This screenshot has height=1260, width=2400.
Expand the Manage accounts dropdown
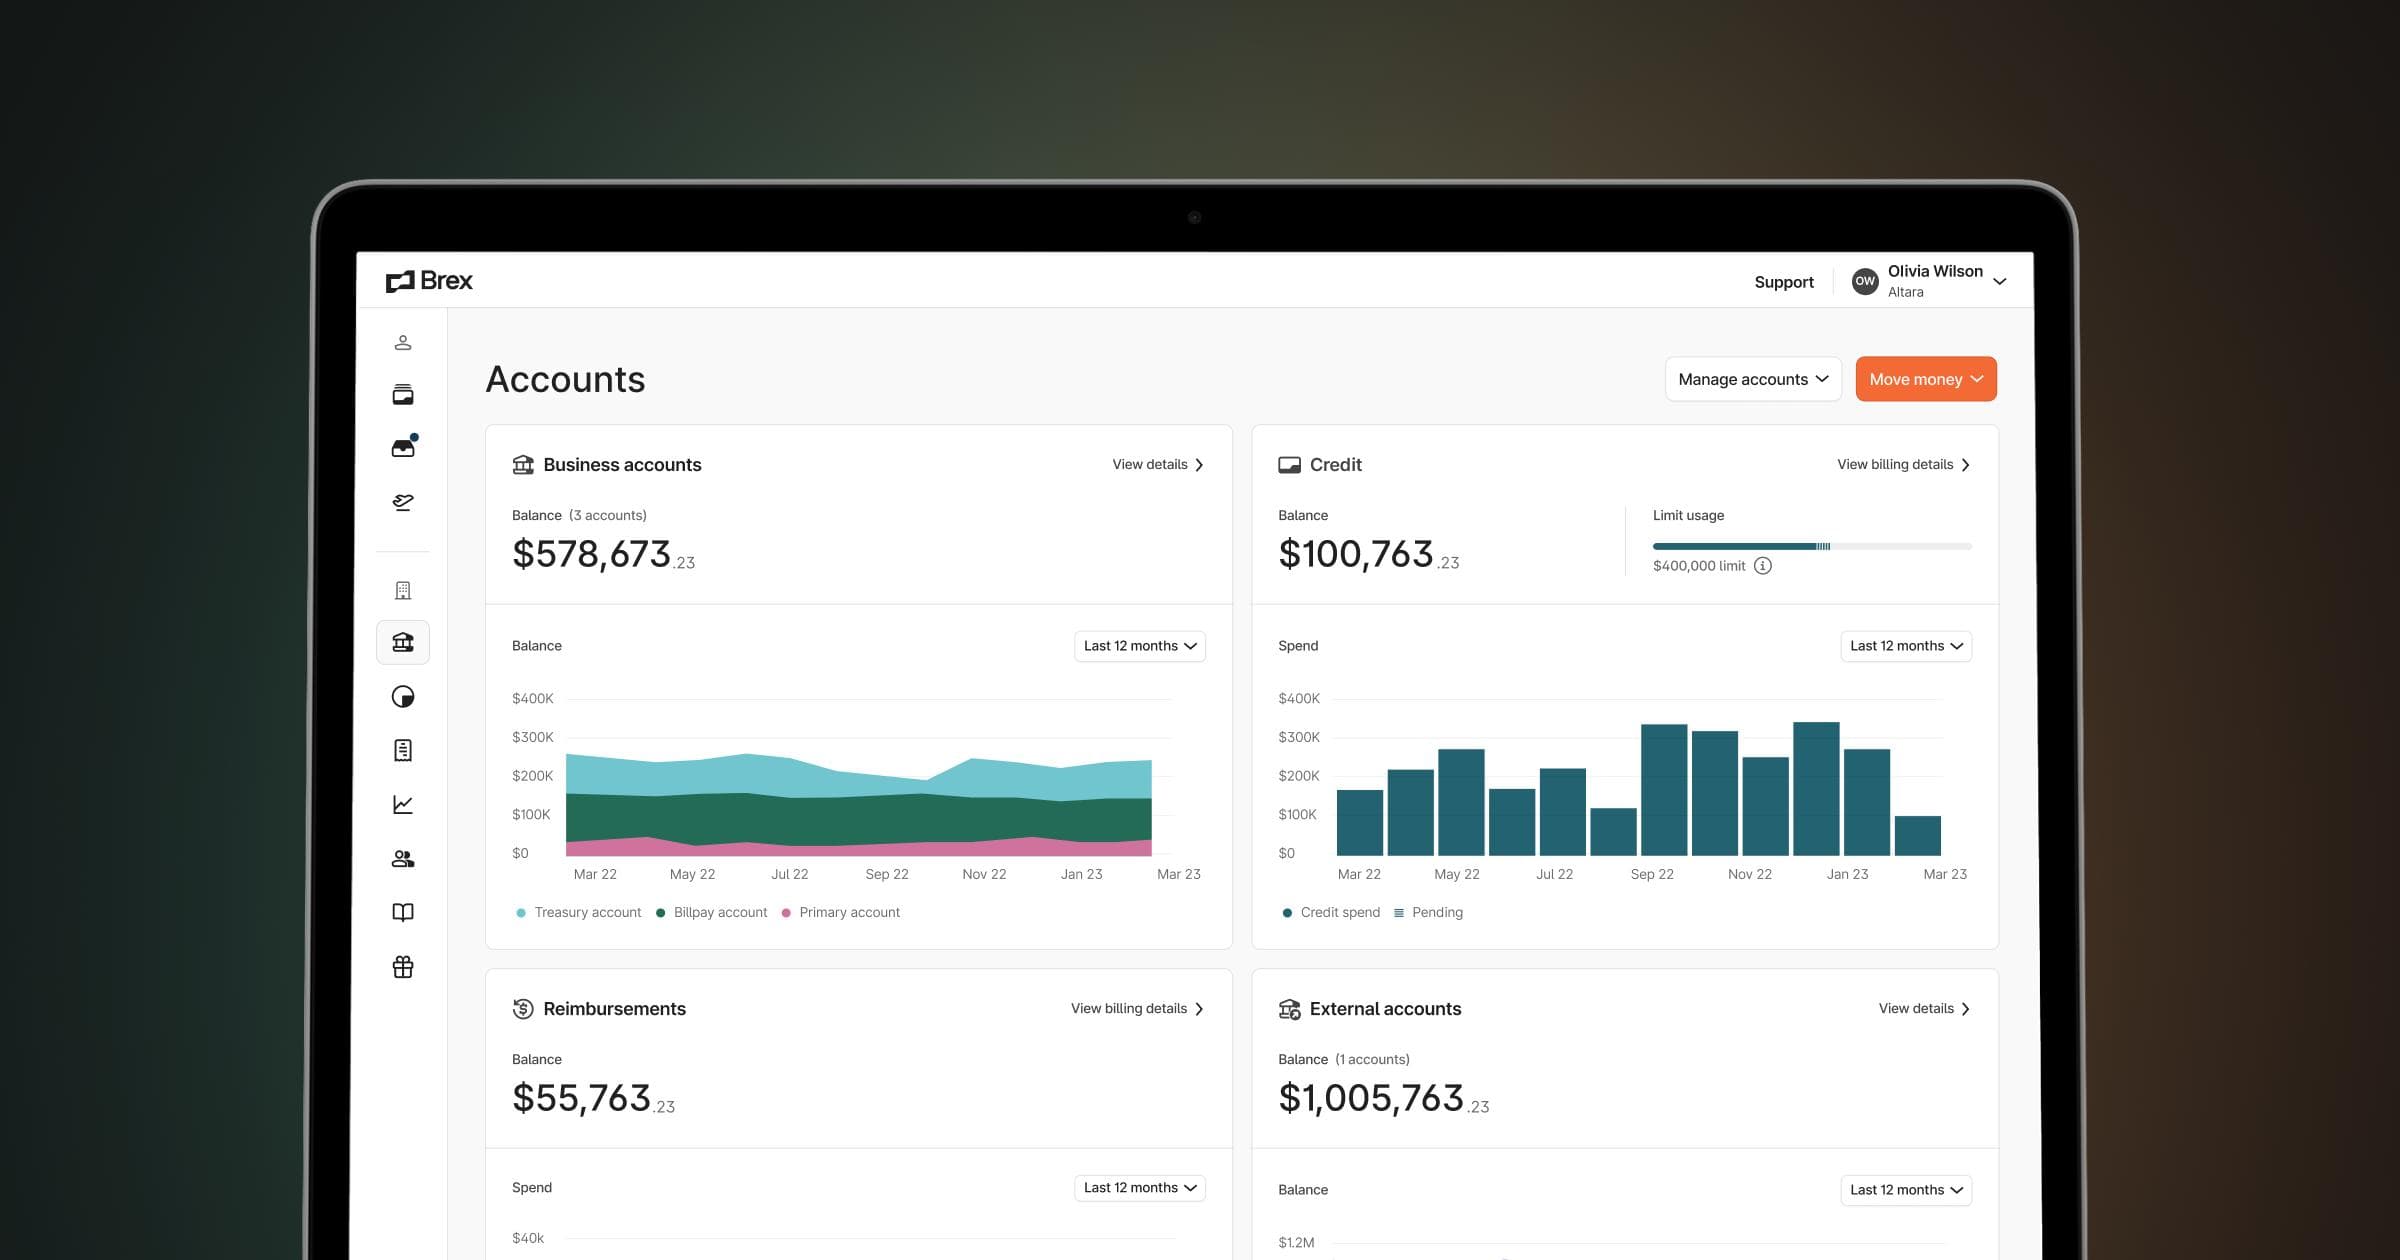[1752, 379]
